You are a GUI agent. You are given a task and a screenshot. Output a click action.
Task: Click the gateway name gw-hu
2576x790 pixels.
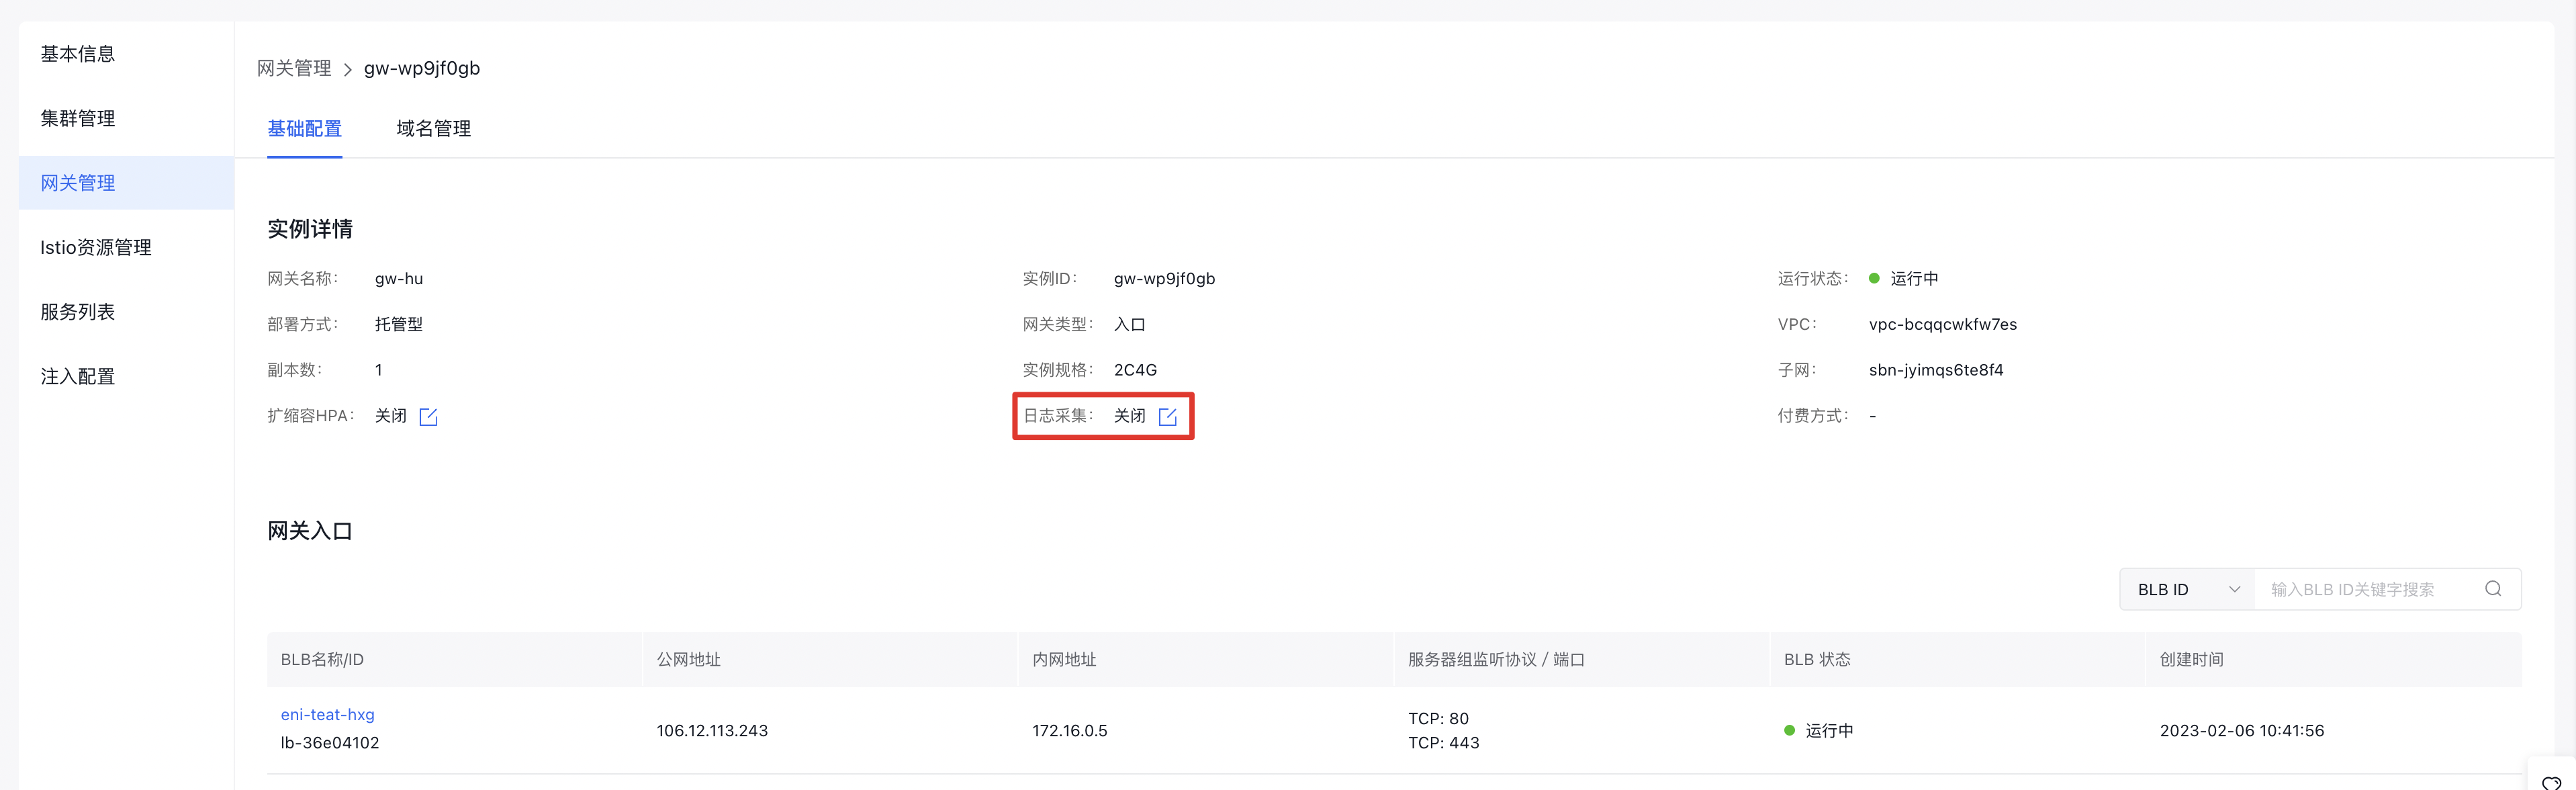(399, 279)
